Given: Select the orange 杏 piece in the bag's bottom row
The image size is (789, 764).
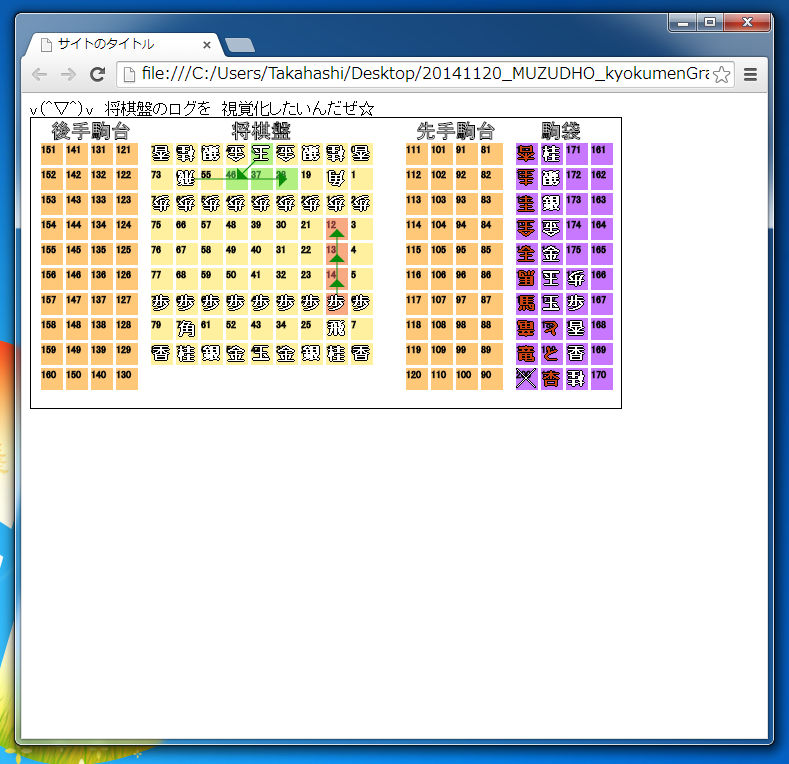Looking at the screenshot, I should pyautogui.click(x=551, y=379).
